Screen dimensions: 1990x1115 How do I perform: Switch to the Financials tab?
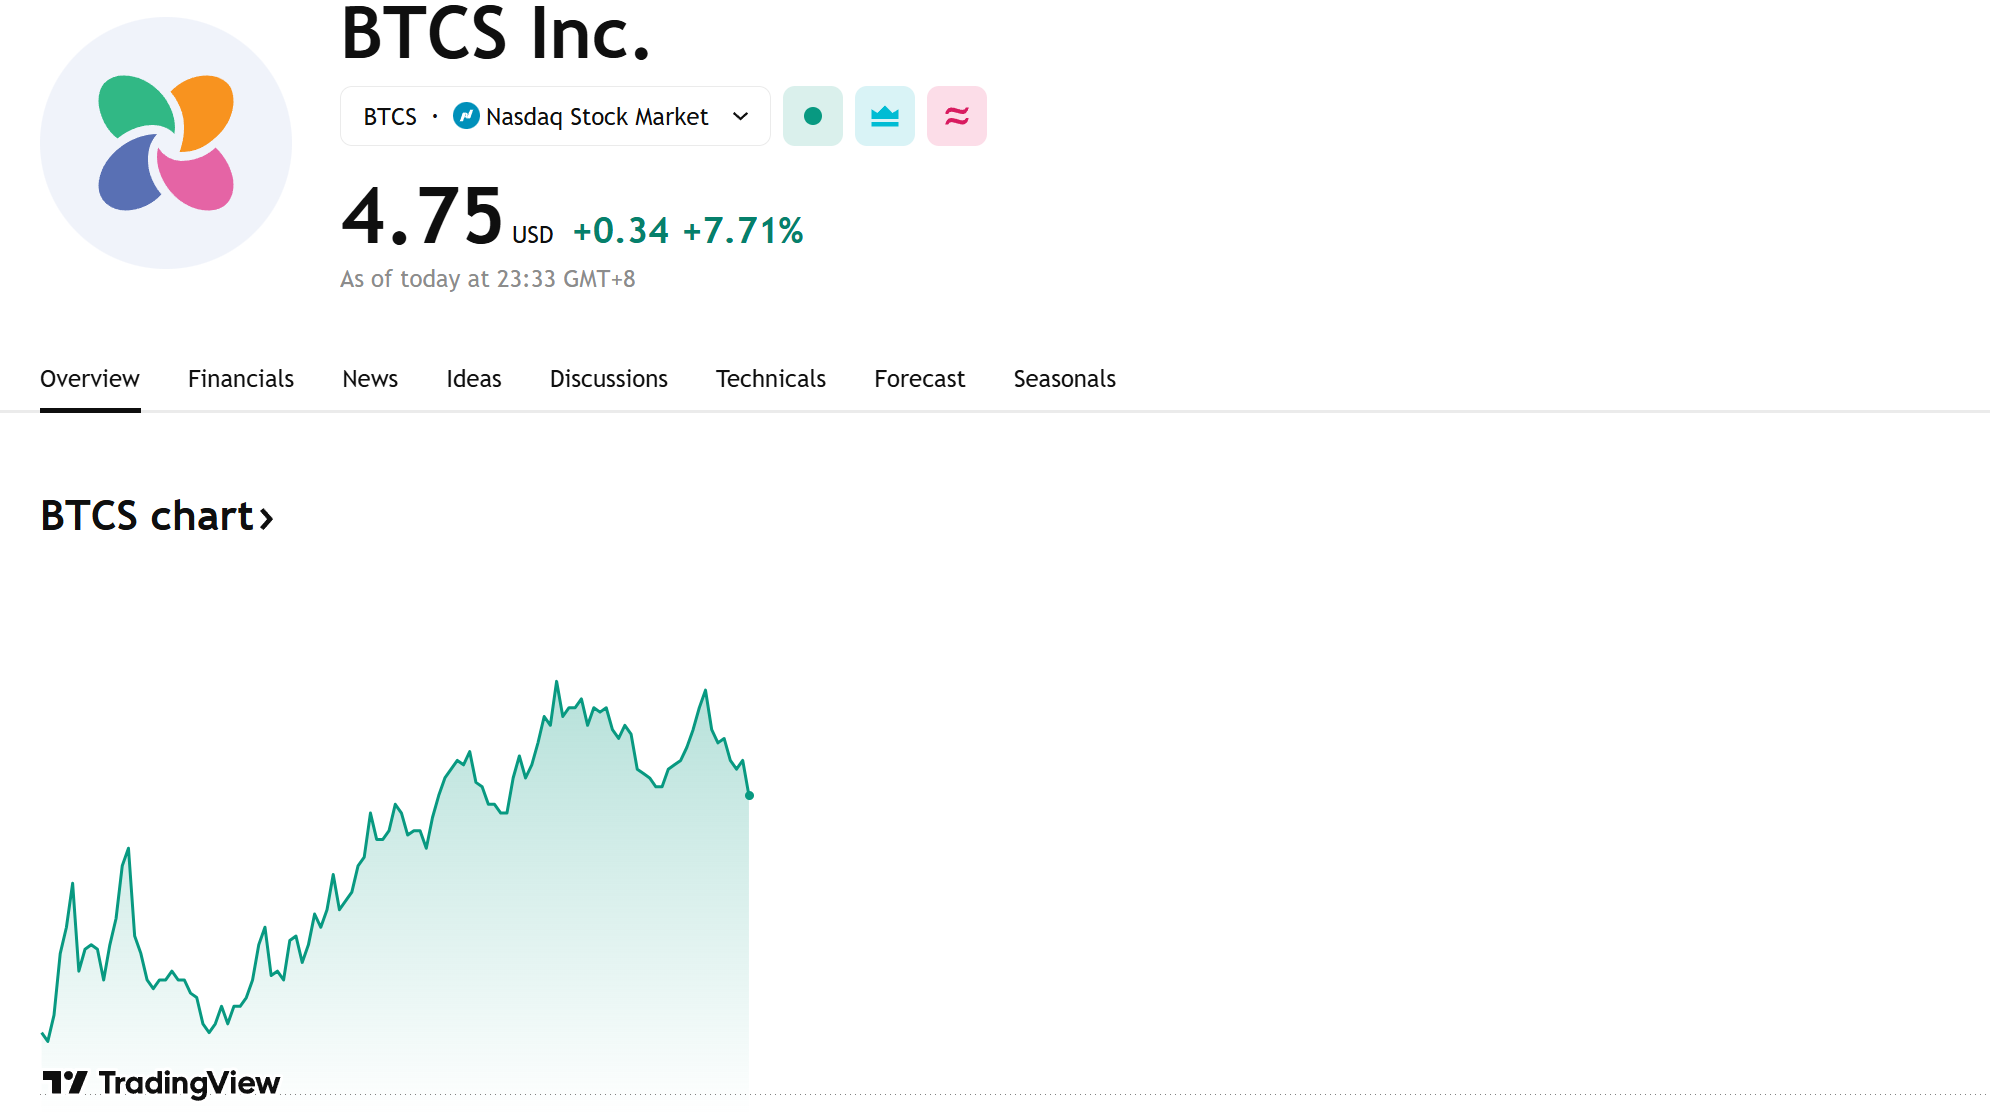tap(240, 379)
